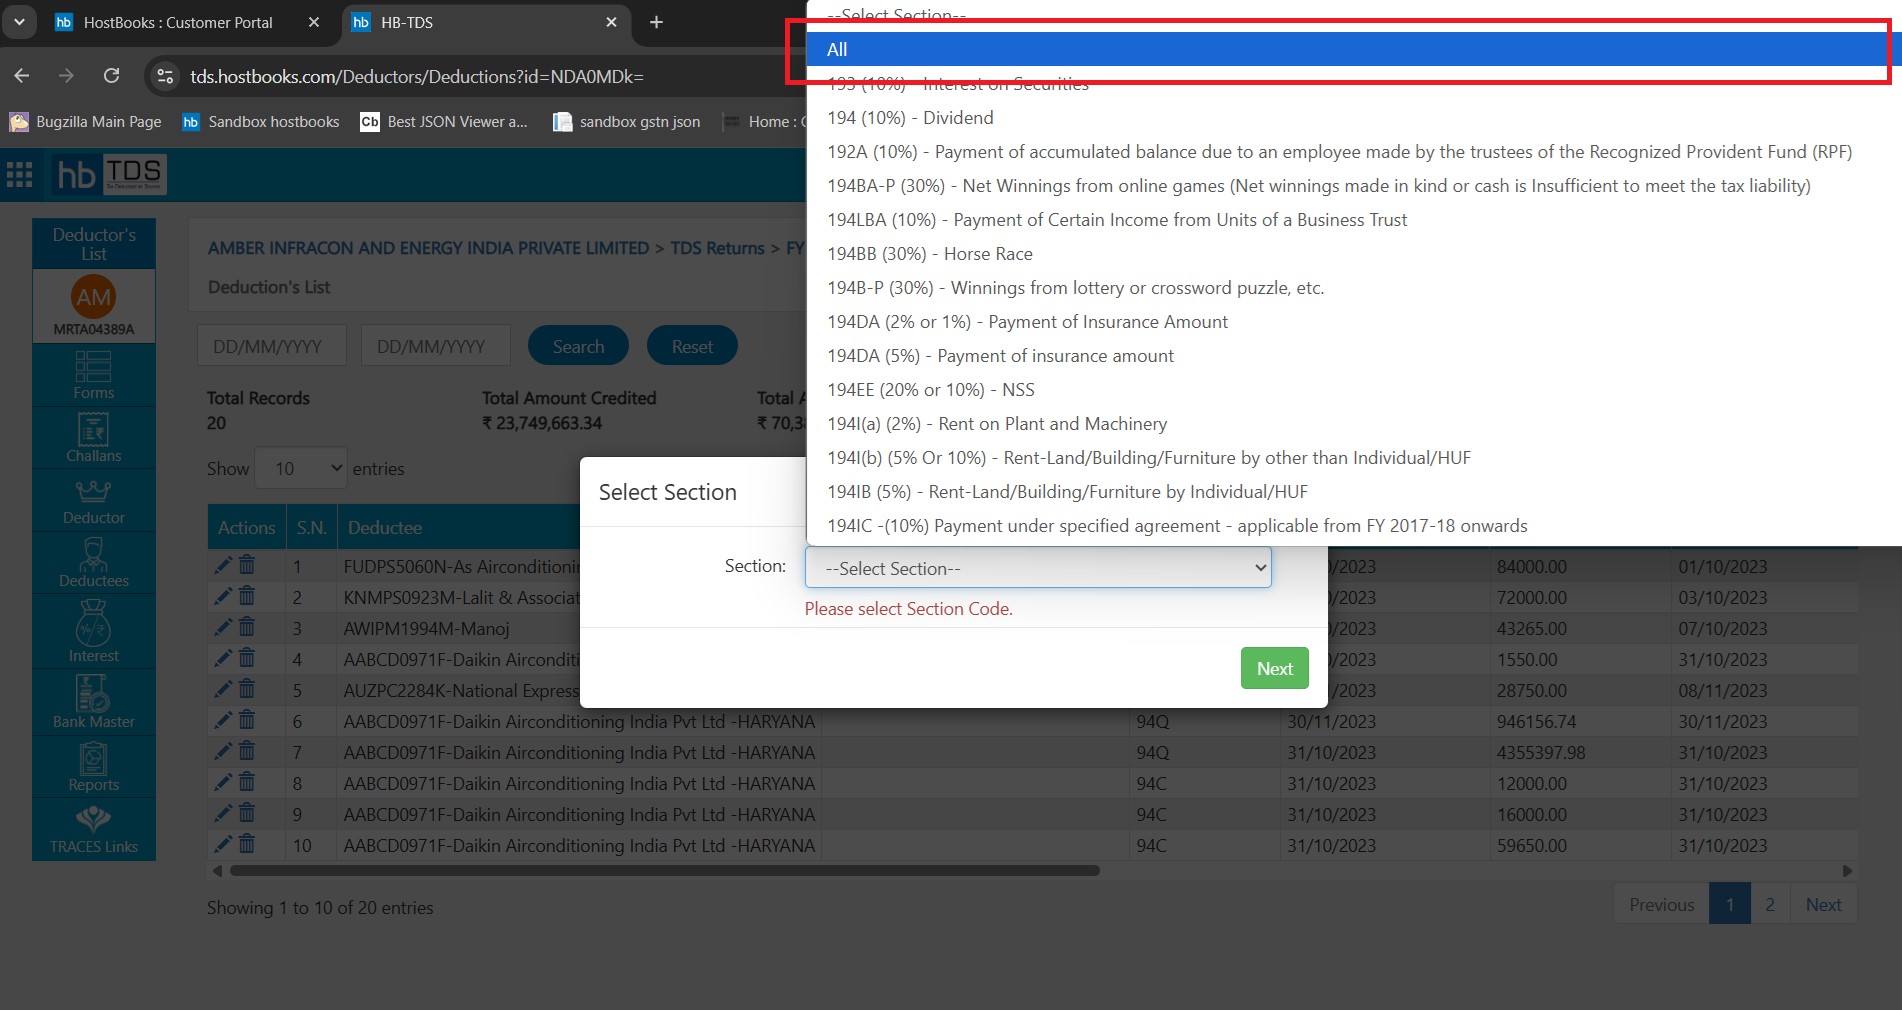Delete row 6 Daikin entry
Image resolution: width=1902 pixels, height=1010 pixels.
click(x=247, y=721)
